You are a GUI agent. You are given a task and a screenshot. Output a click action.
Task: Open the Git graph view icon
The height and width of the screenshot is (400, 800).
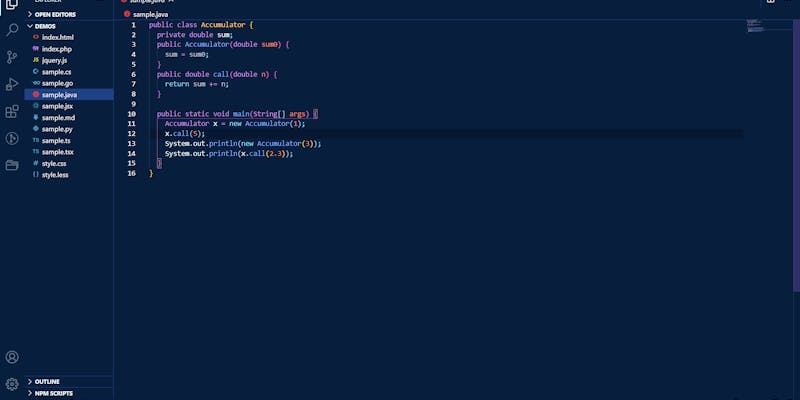(x=12, y=138)
